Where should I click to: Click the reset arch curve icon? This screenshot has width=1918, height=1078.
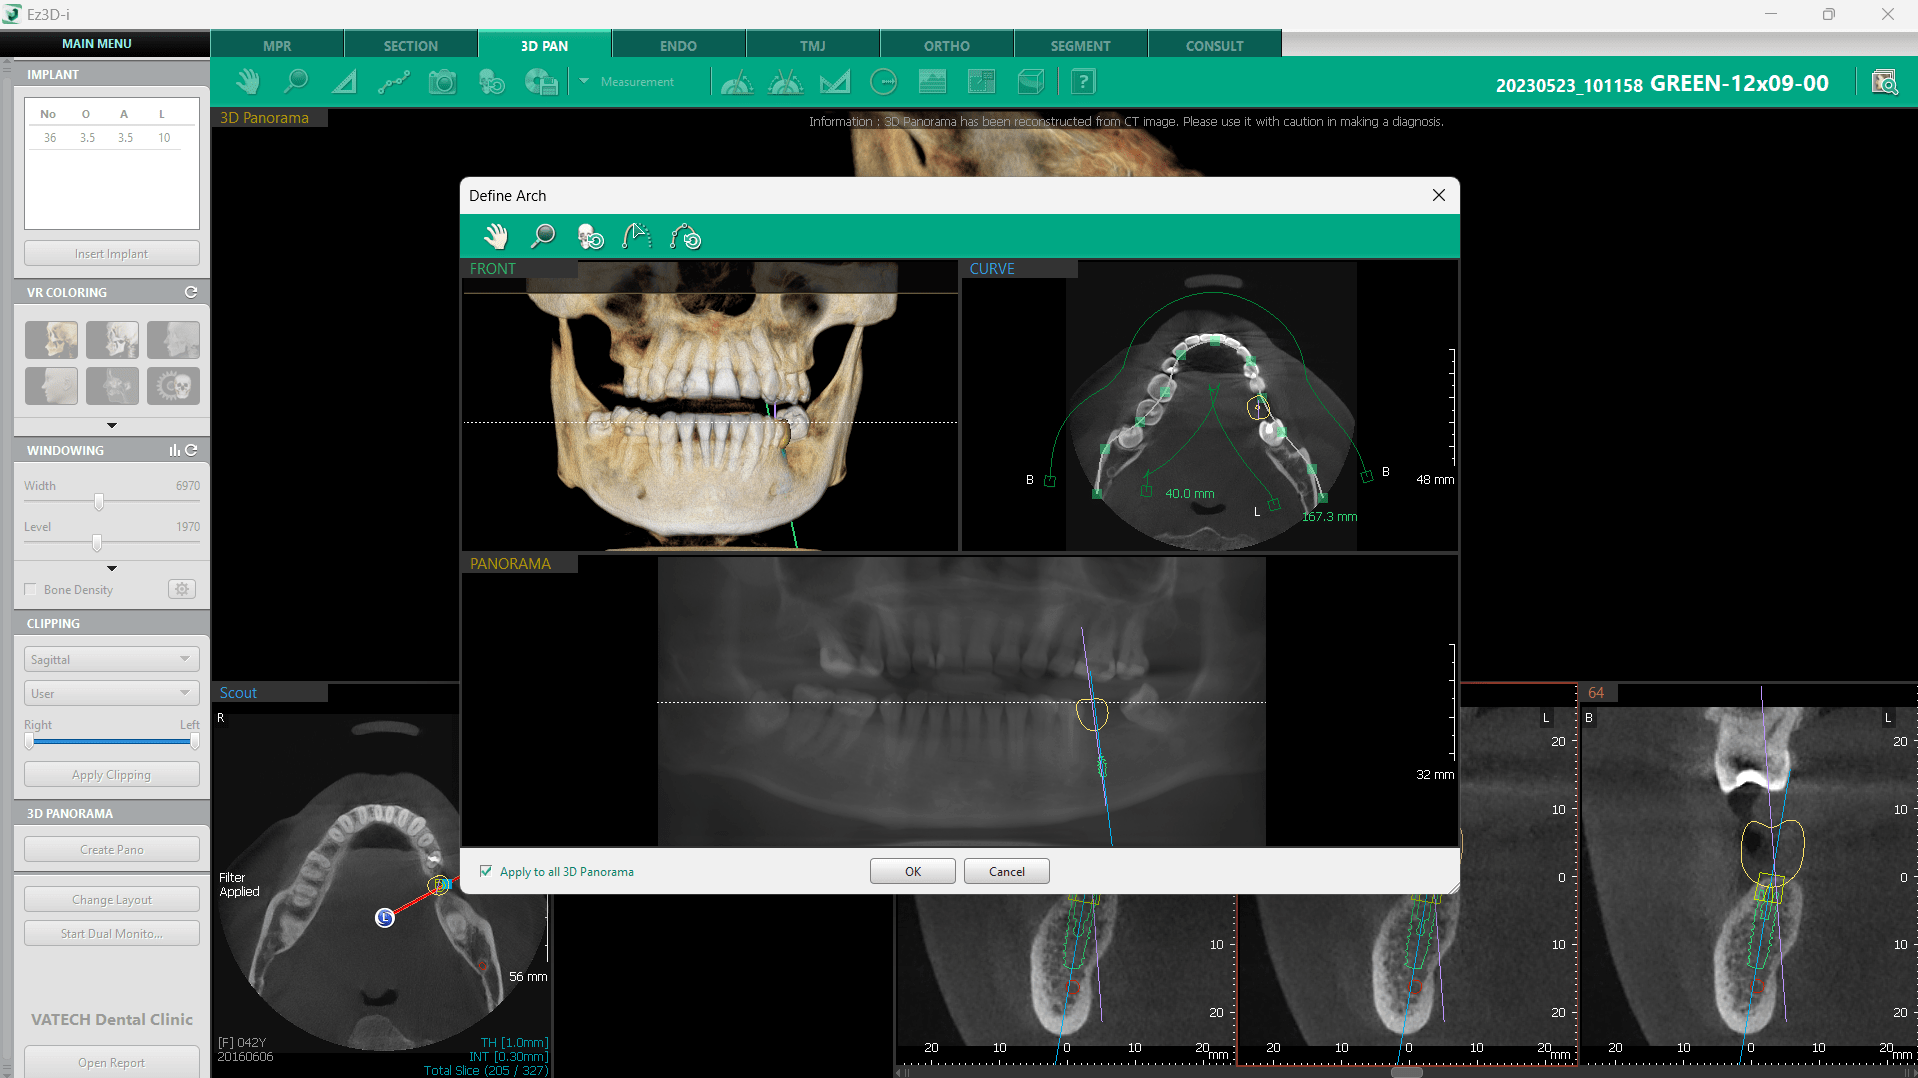pos(685,237)
